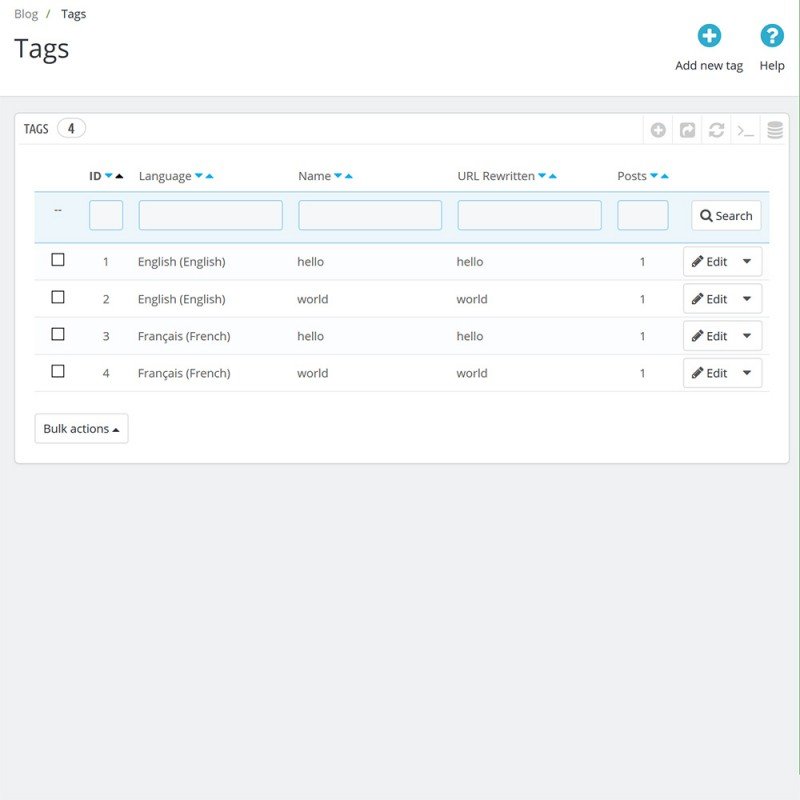Viewport: 800px width, 800px height.
Task: Click the tags count badge 4
Action: click(71, 129)
